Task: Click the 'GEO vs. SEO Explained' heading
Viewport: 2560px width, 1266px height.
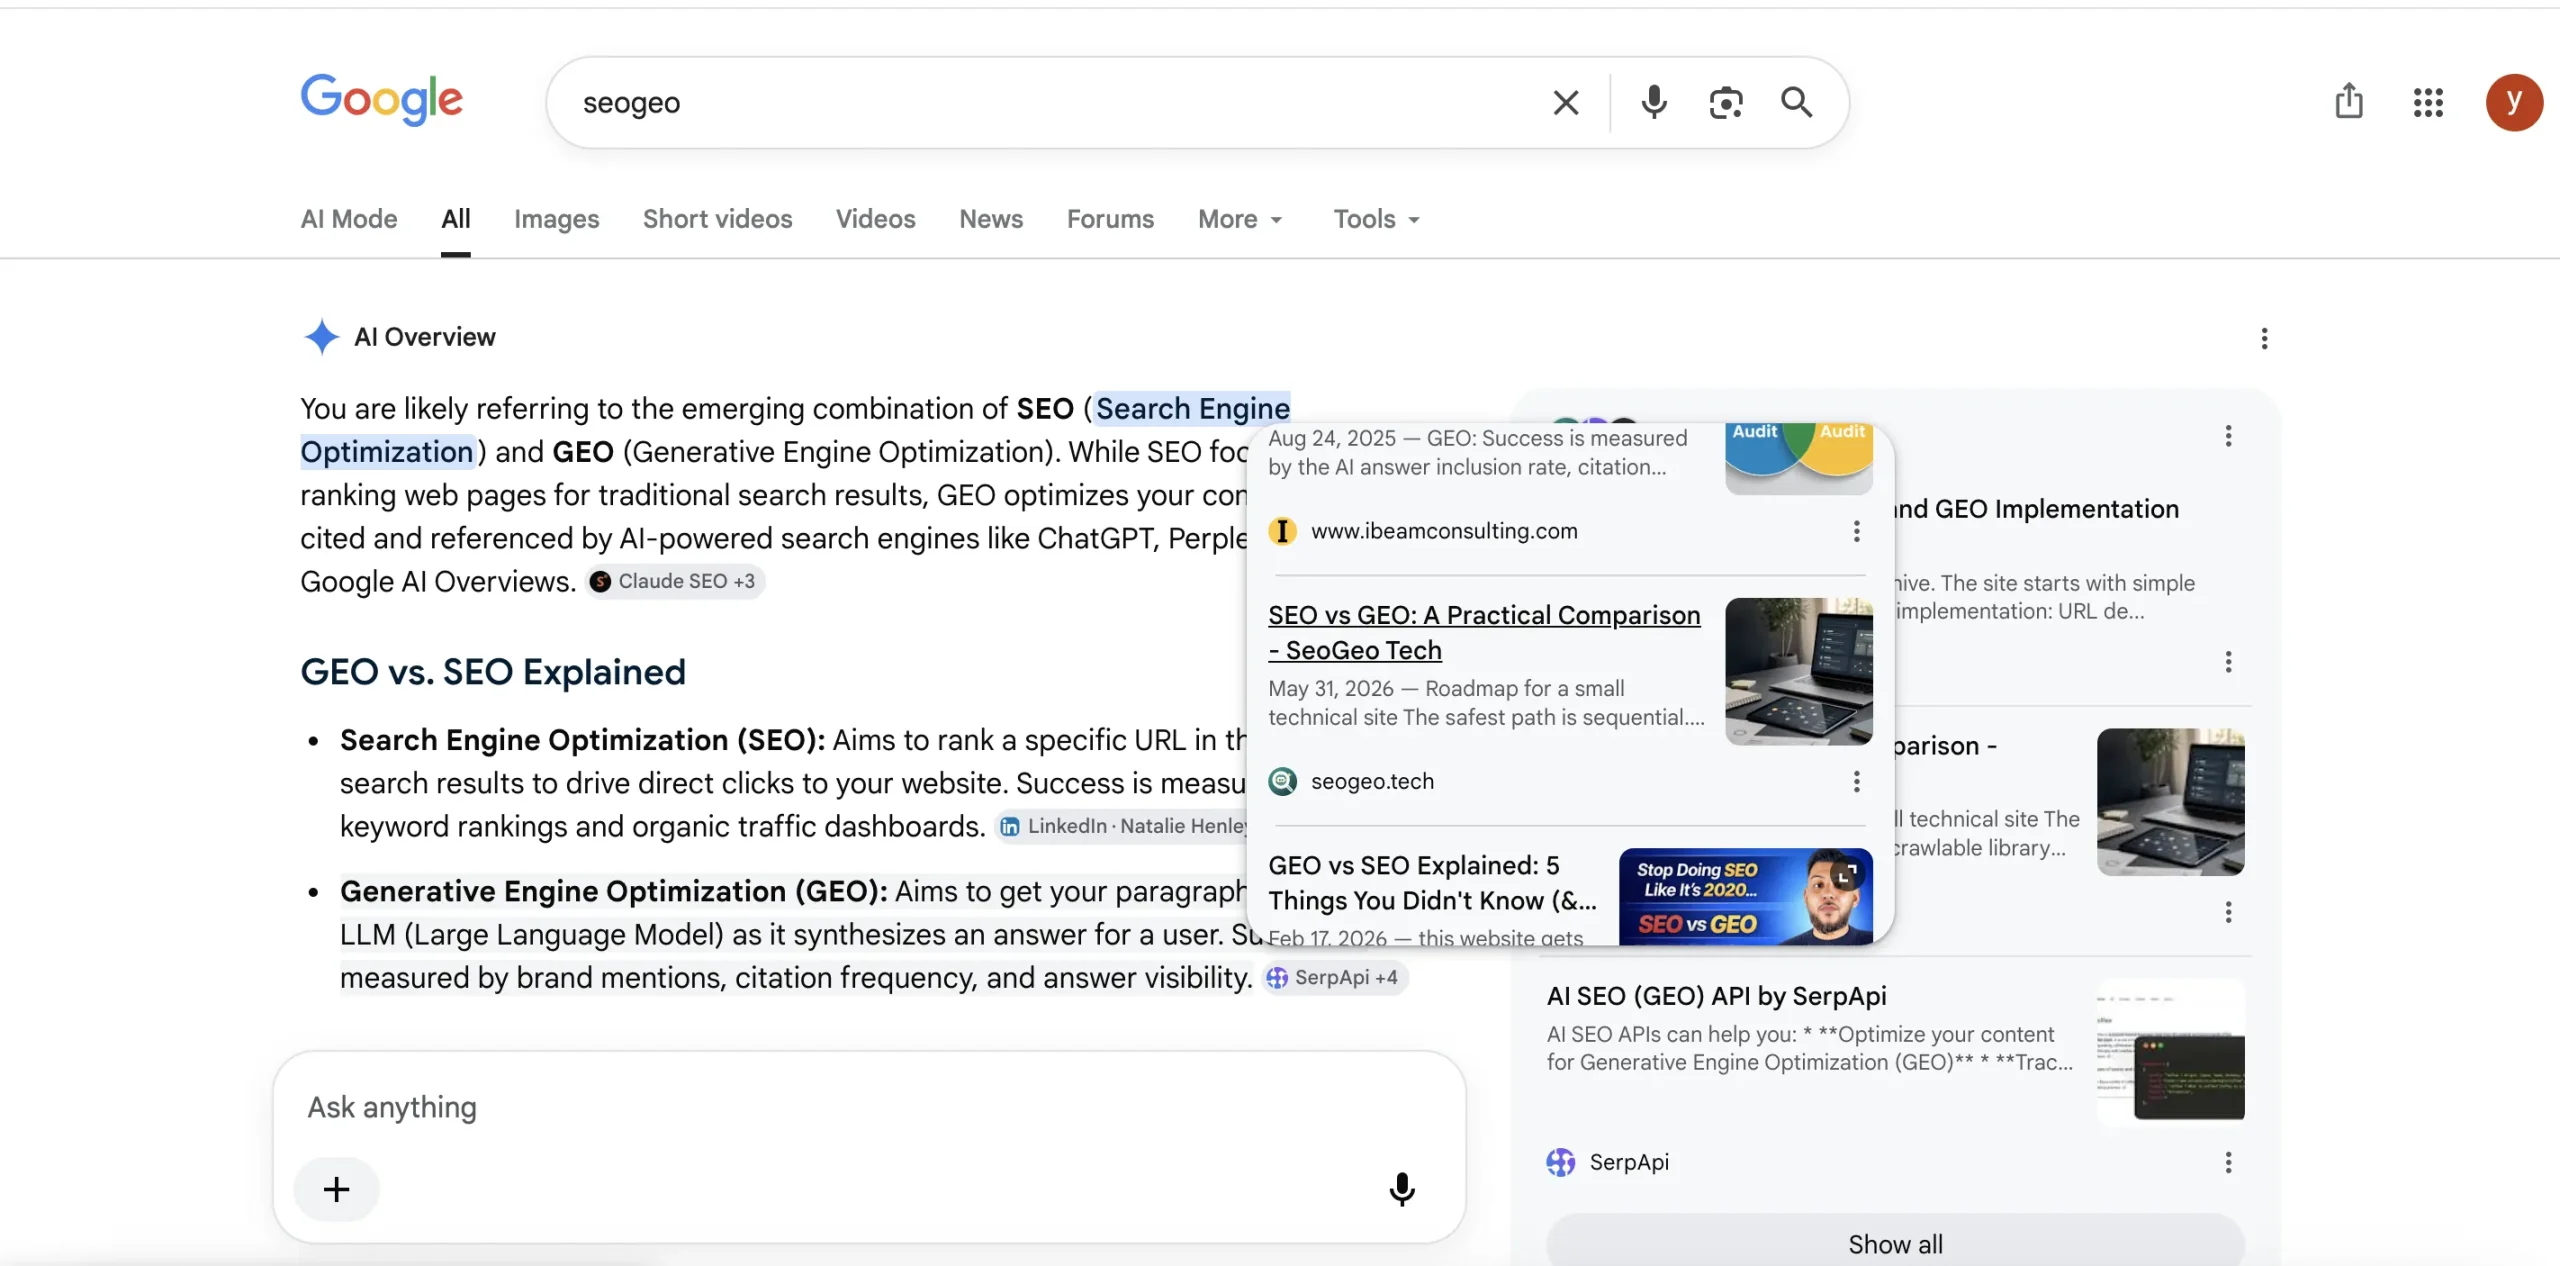Action: pyautogui.click(x=493, y=672)
